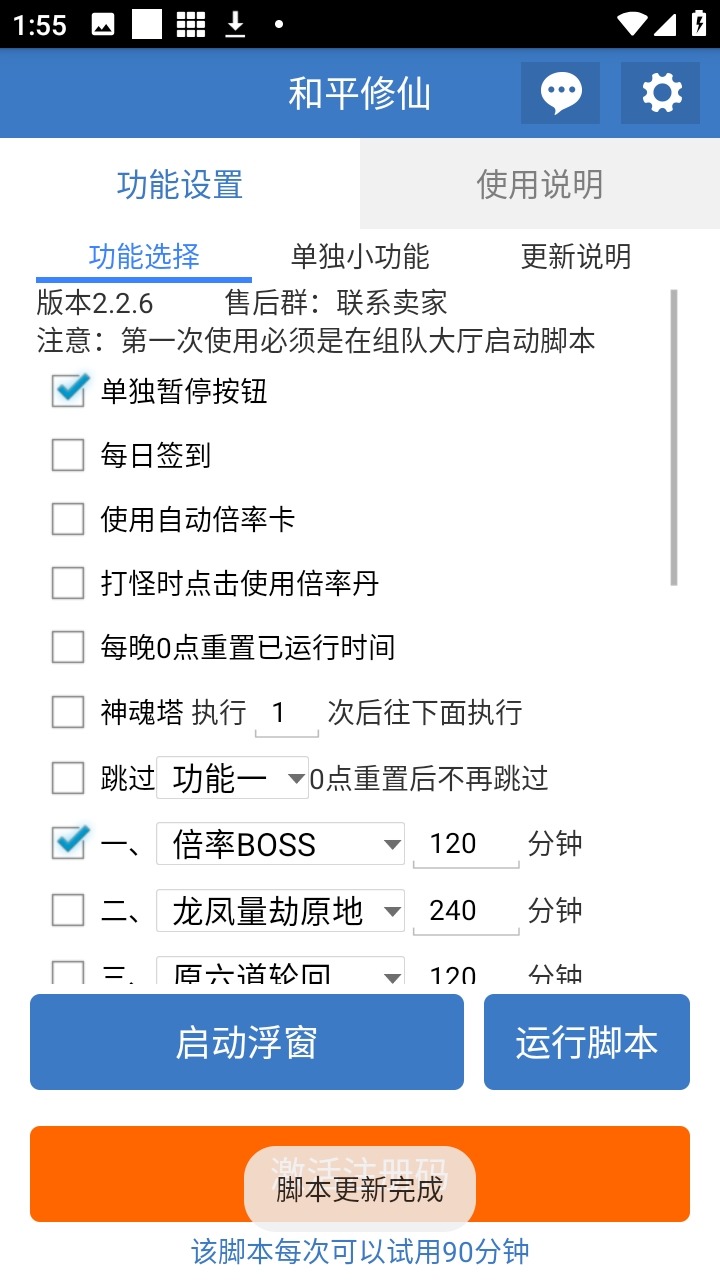Enable the 每日签到 checkbox
720x1280 pixels.
pyautogui.click(x=68, y=456)
